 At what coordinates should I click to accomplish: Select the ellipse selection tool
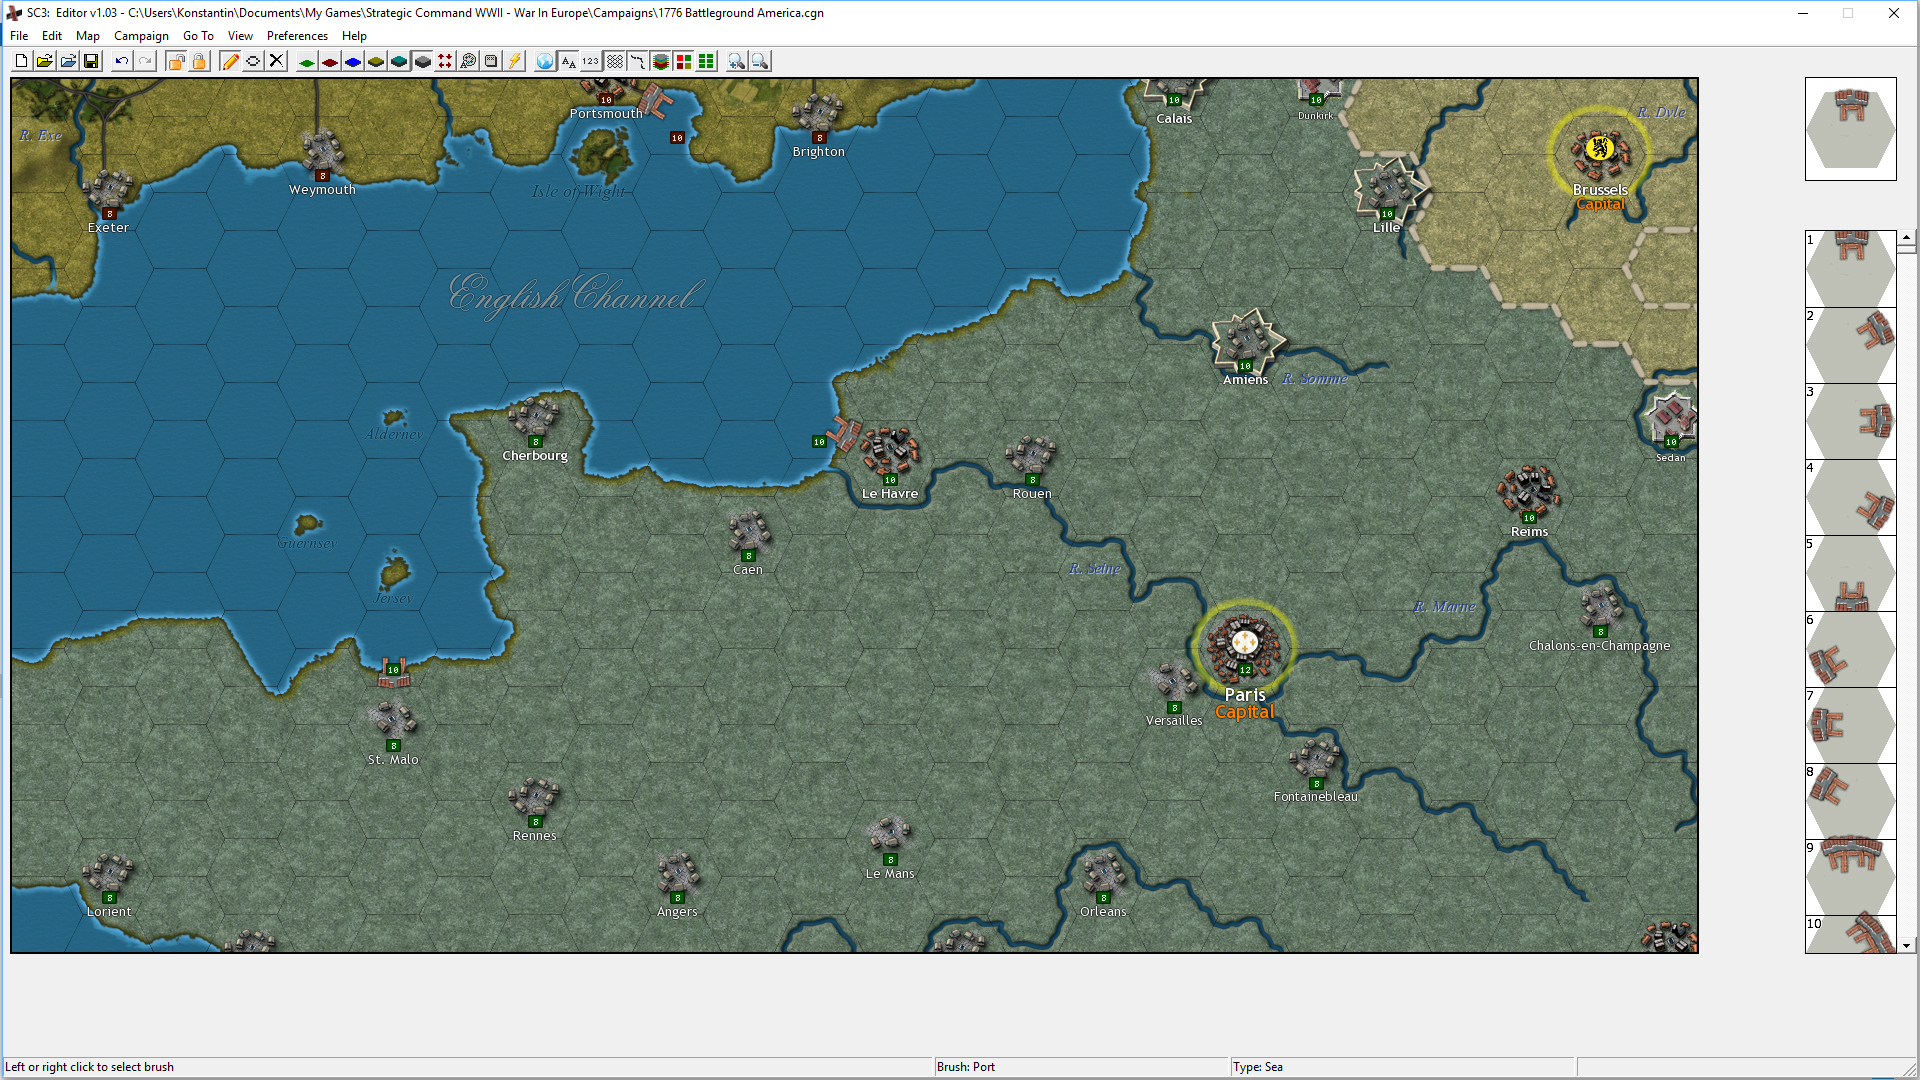(253, 62)
